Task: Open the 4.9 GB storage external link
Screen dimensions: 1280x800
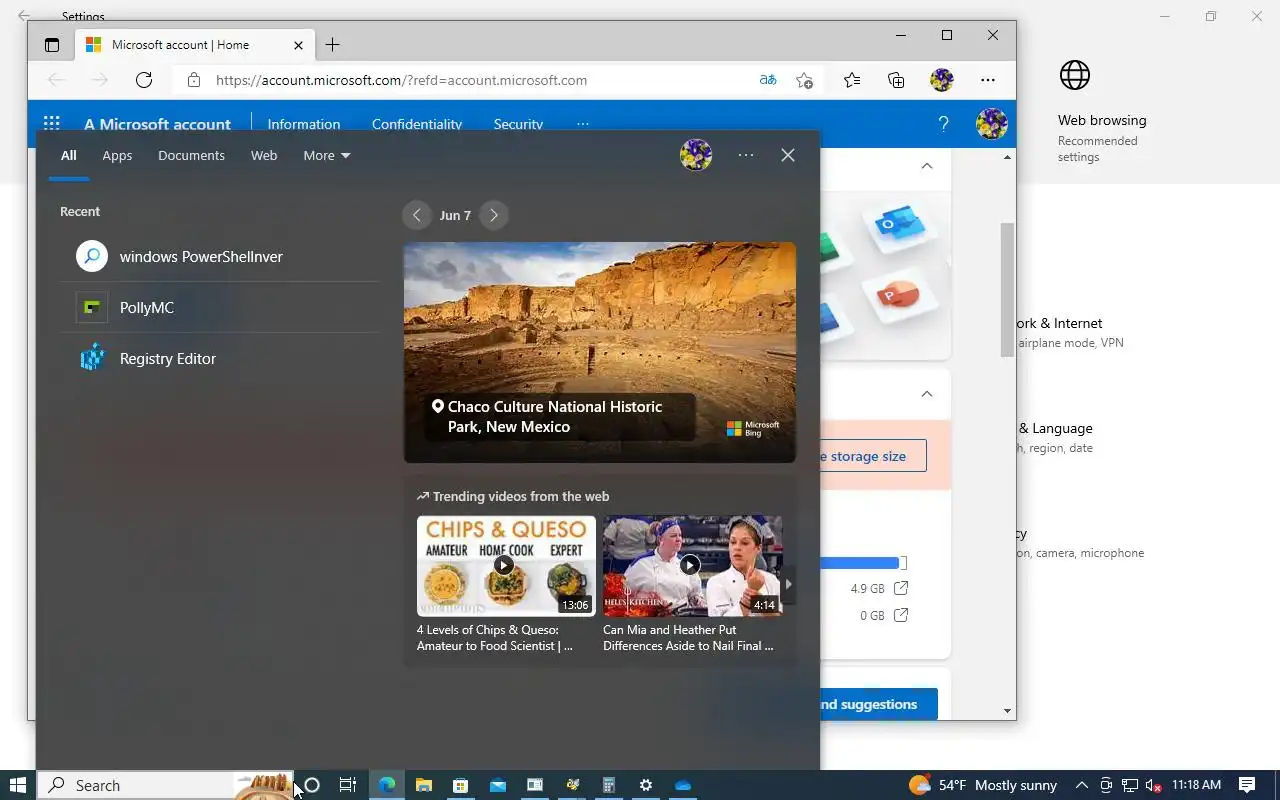Action: [x=901, y=588]
